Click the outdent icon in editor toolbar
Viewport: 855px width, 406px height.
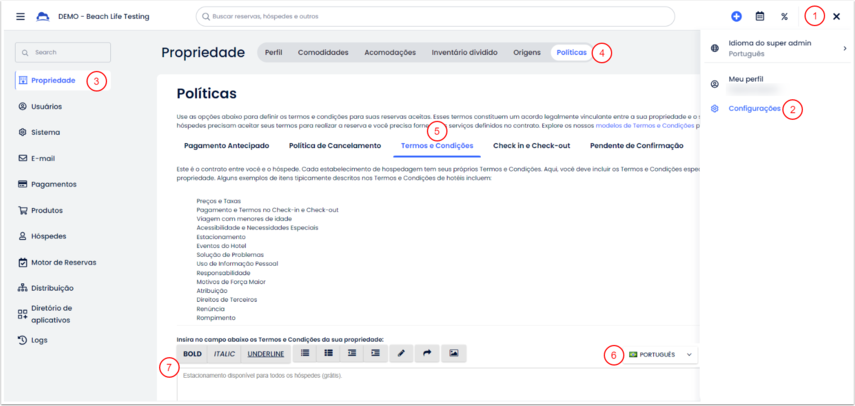coord(352,354)
